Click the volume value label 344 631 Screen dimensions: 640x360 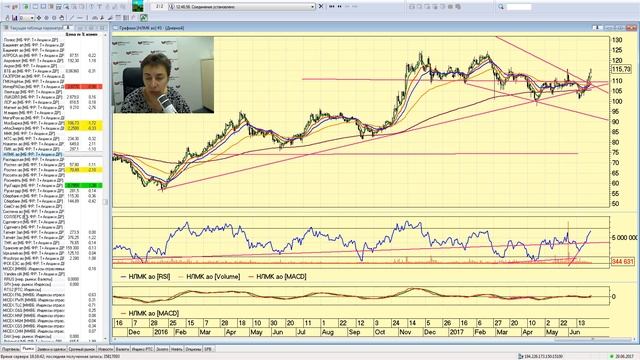[x=622, y=261]
